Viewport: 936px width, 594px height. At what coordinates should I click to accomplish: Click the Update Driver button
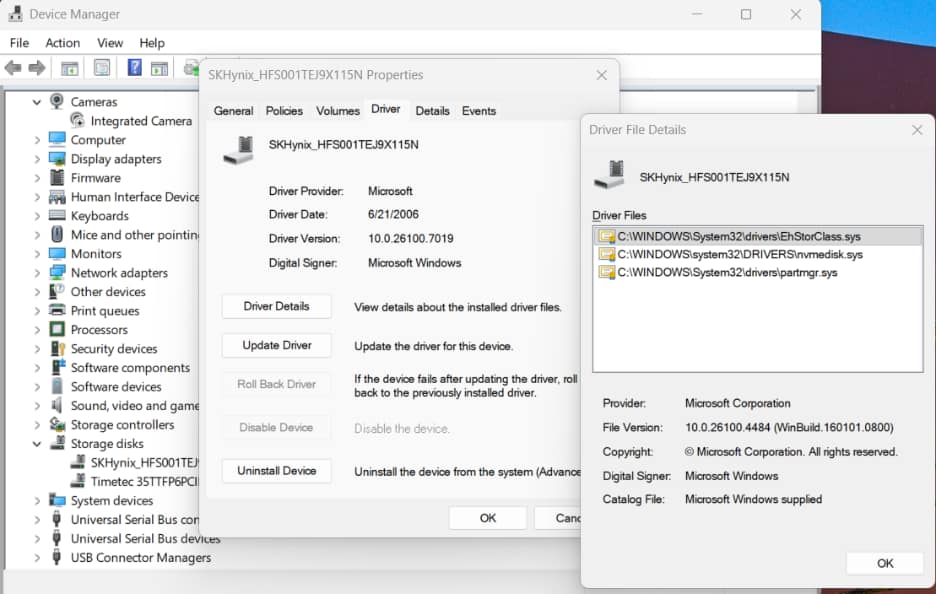[276, 345]
